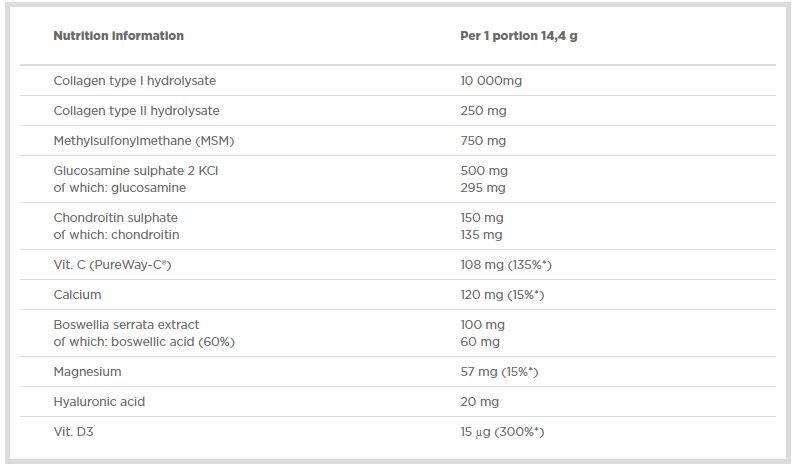The image size is (800, 469).
Task: Select the "Collagen type I hydrolysate" row label
Action: [134, 81]
